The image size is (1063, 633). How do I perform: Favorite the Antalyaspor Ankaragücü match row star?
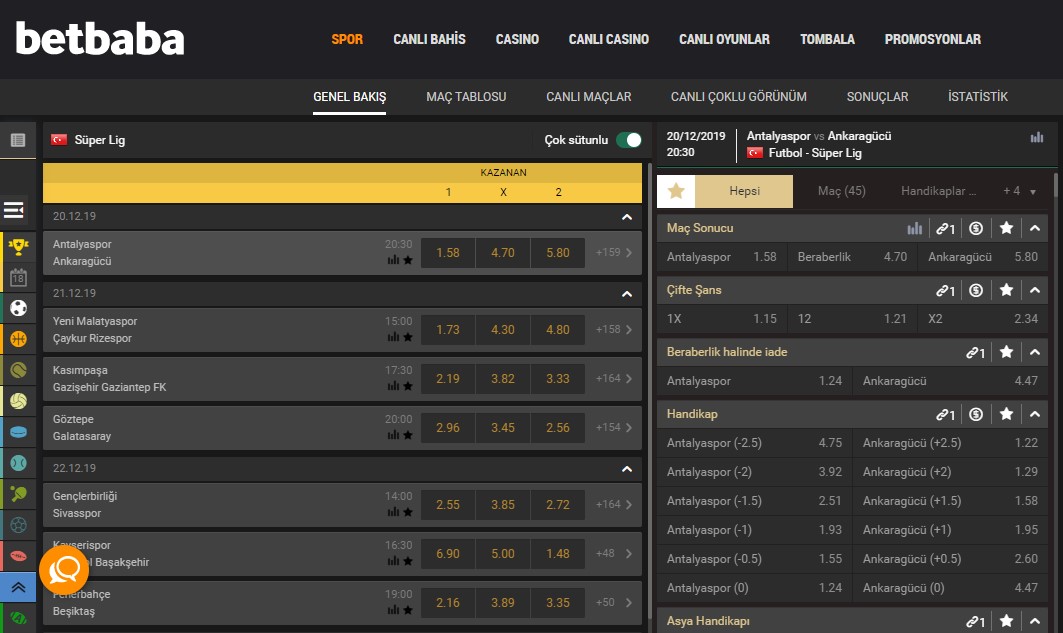(408, 260)
